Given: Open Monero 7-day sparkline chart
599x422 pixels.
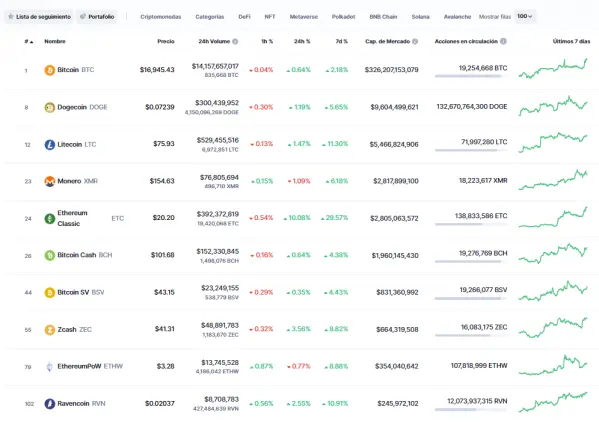Looking at the screenshot, I should point(553,180).
